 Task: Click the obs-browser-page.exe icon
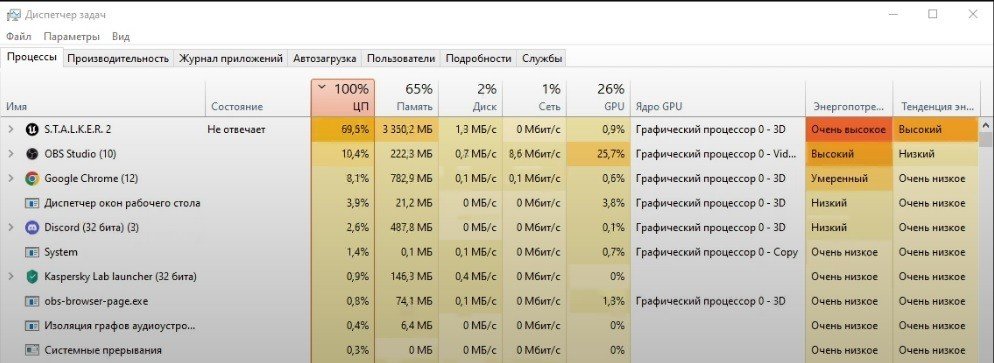[x=32, y=302]
